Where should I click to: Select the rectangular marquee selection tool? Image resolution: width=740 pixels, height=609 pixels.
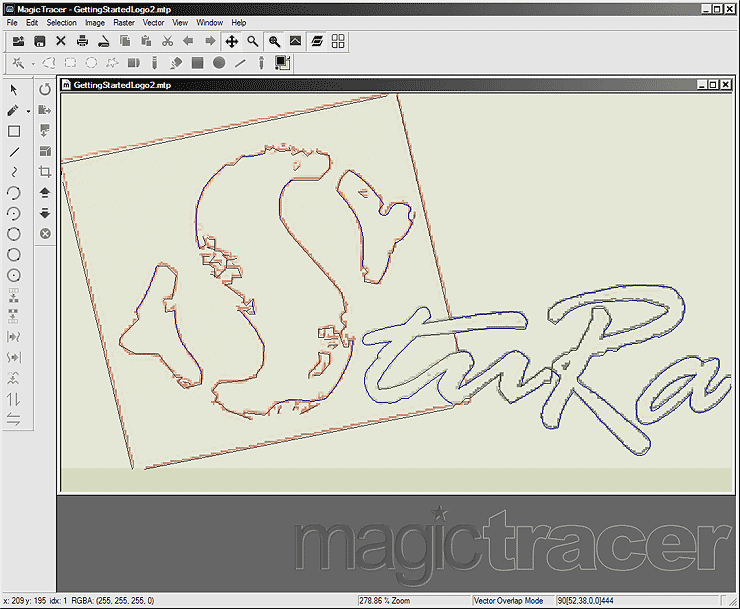(x=70, y=63)
